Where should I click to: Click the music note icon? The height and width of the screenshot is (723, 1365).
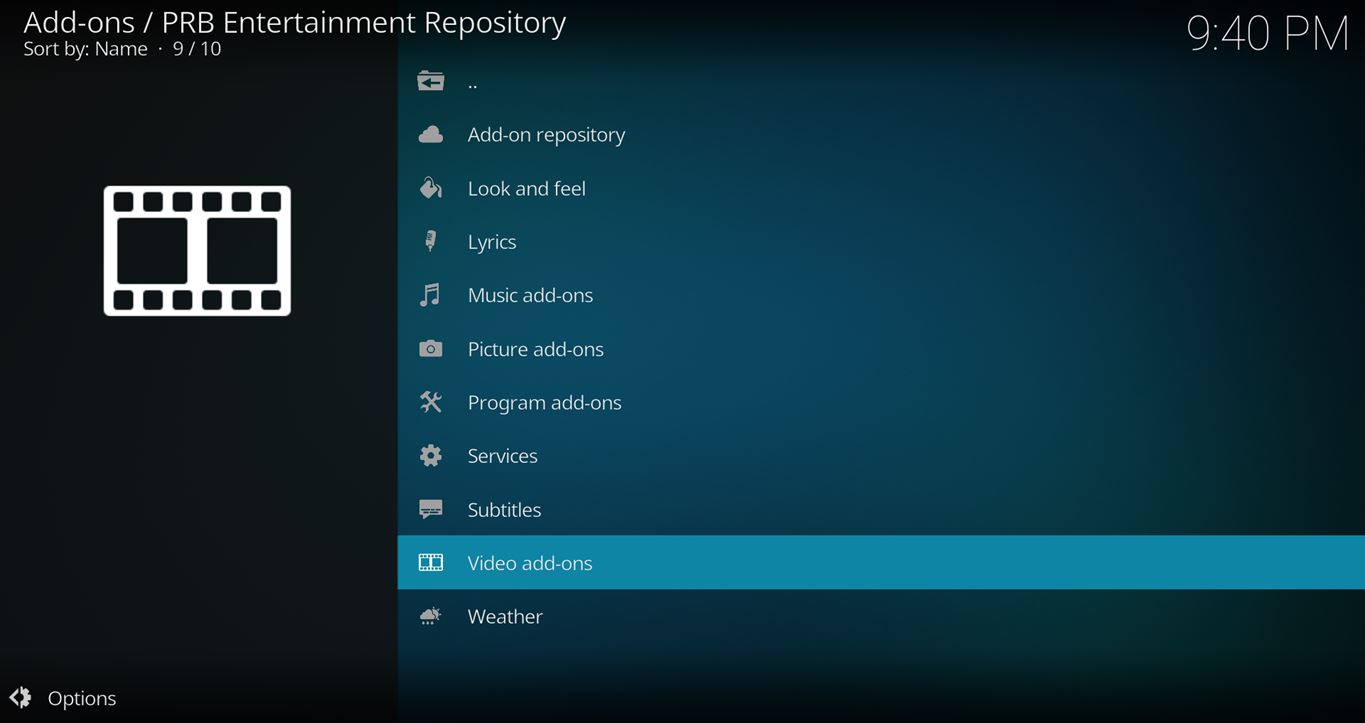point(431,295)
